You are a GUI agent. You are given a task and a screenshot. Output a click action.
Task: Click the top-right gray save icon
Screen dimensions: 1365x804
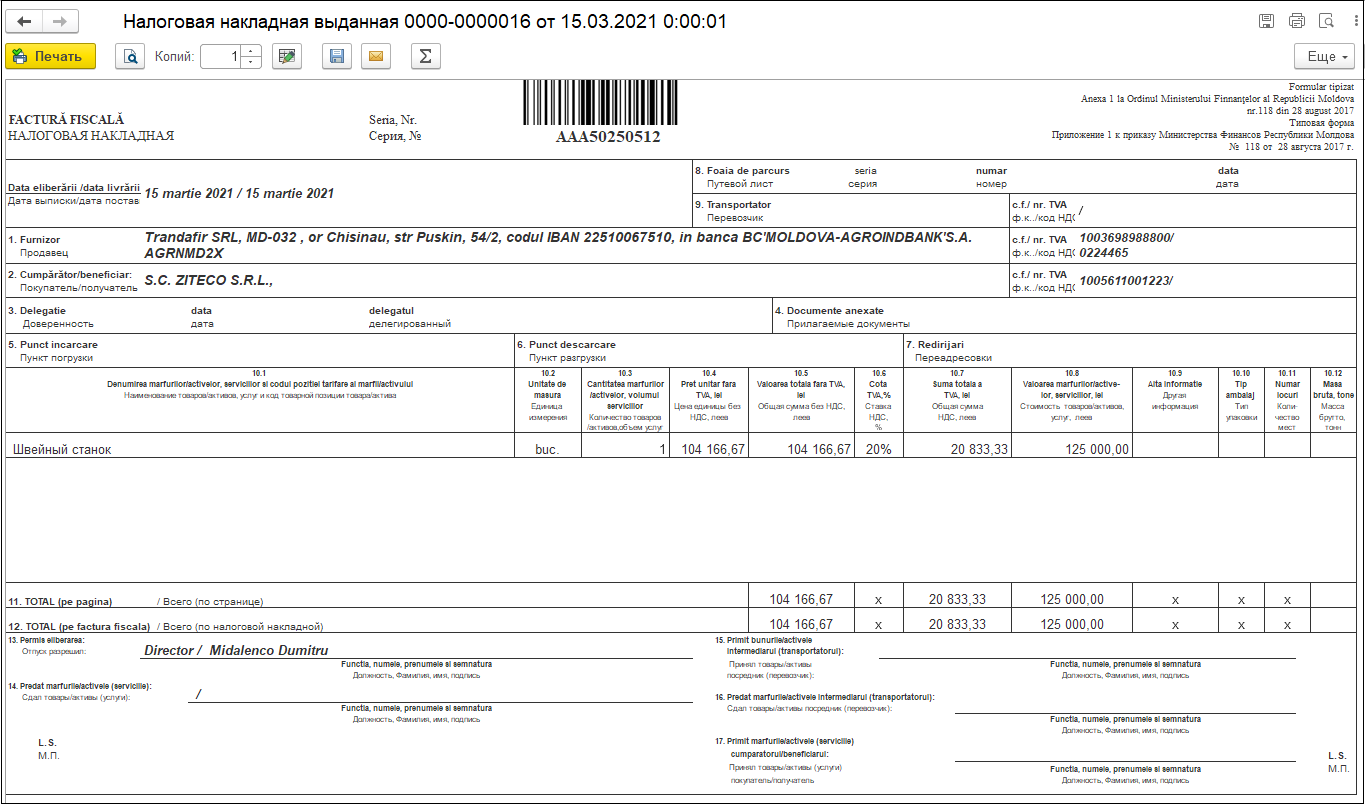tap(1266, 21)
